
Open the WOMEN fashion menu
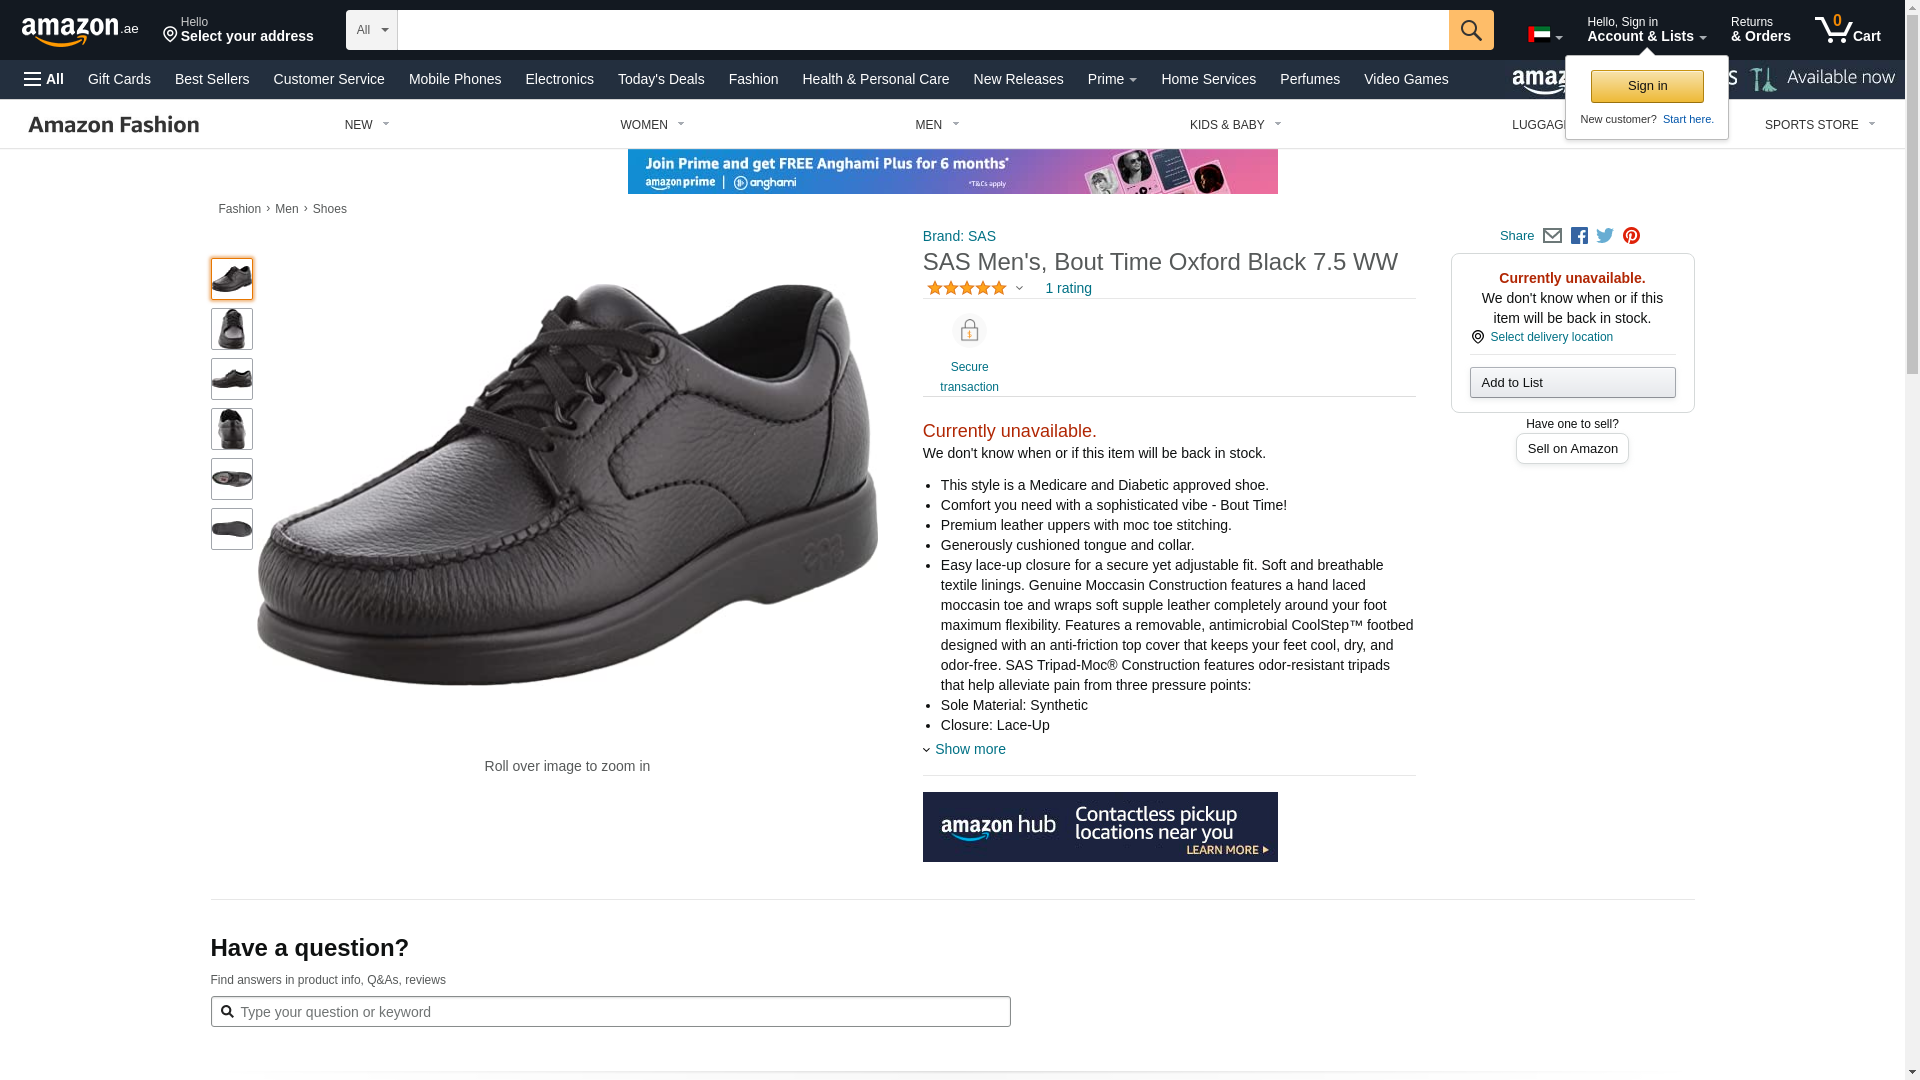pos(652,125)
